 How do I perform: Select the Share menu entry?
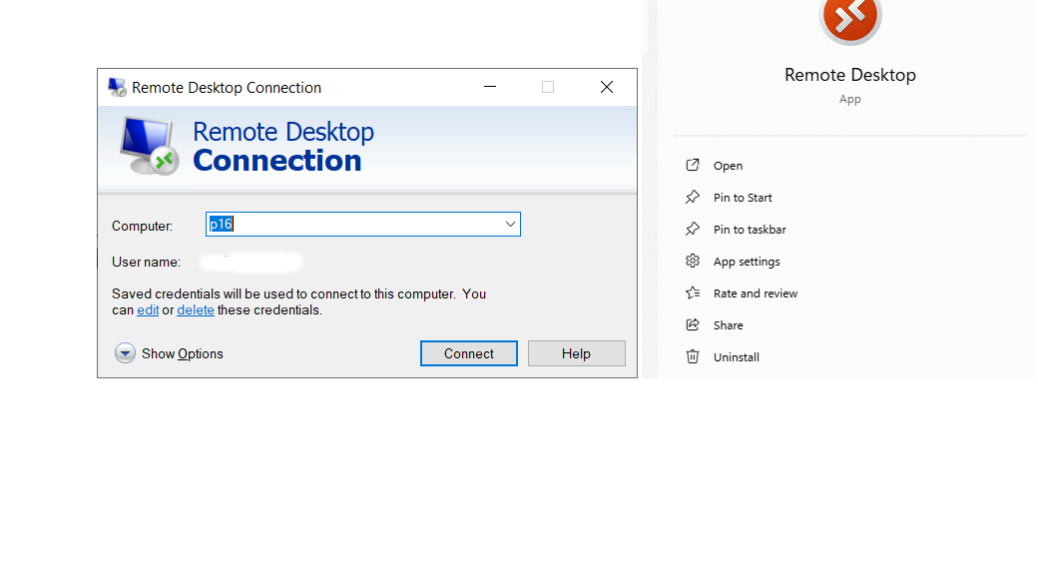pos(728,325)
